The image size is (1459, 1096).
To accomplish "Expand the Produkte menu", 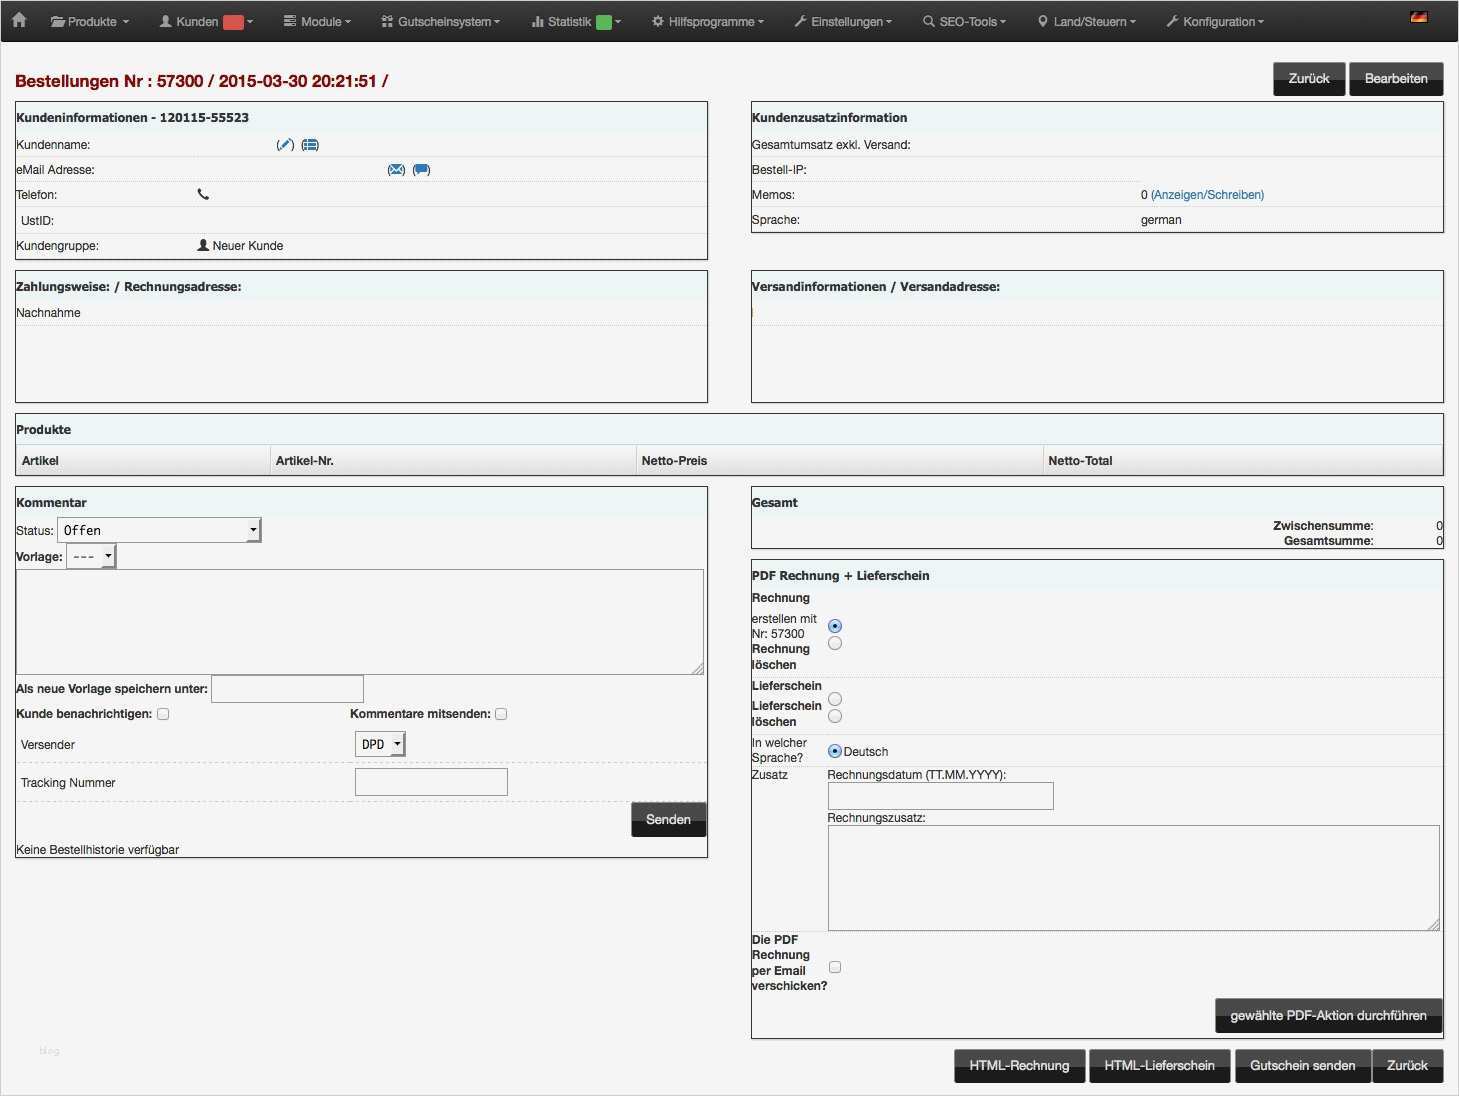I will point(90,21).
